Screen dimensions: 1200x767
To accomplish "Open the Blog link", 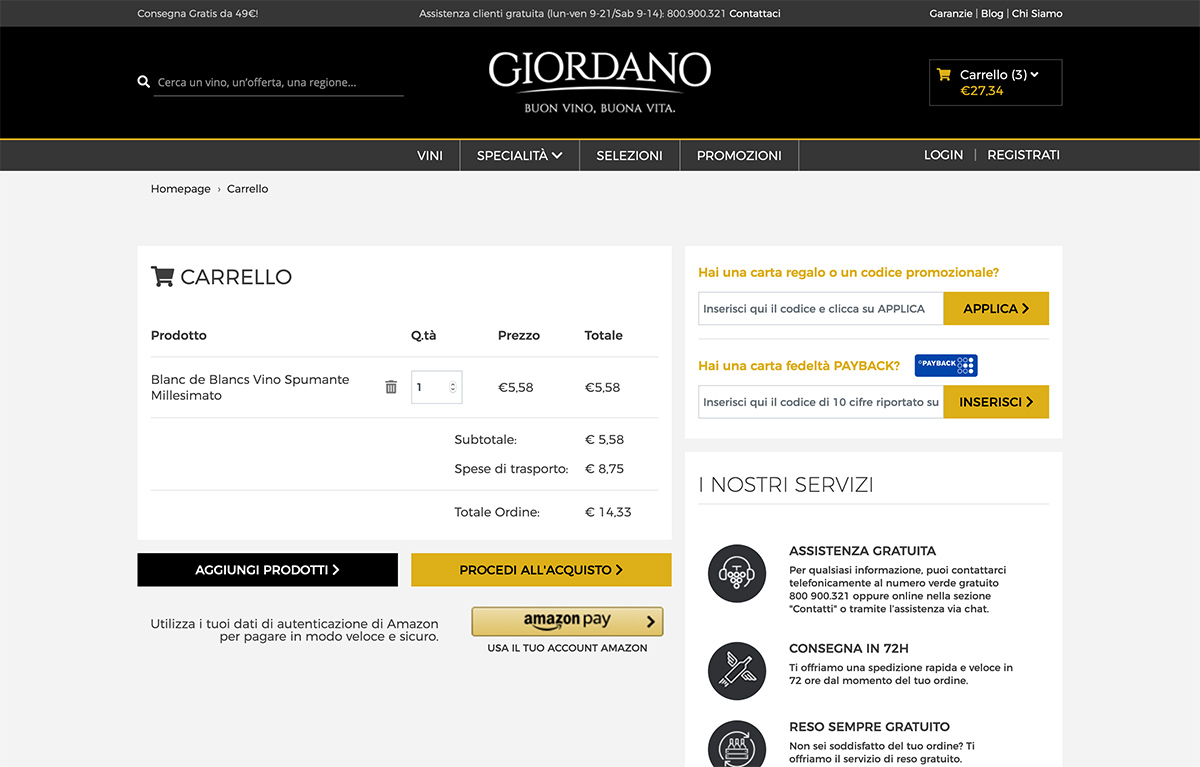I will pyautogui.click(x=992, y=14).
